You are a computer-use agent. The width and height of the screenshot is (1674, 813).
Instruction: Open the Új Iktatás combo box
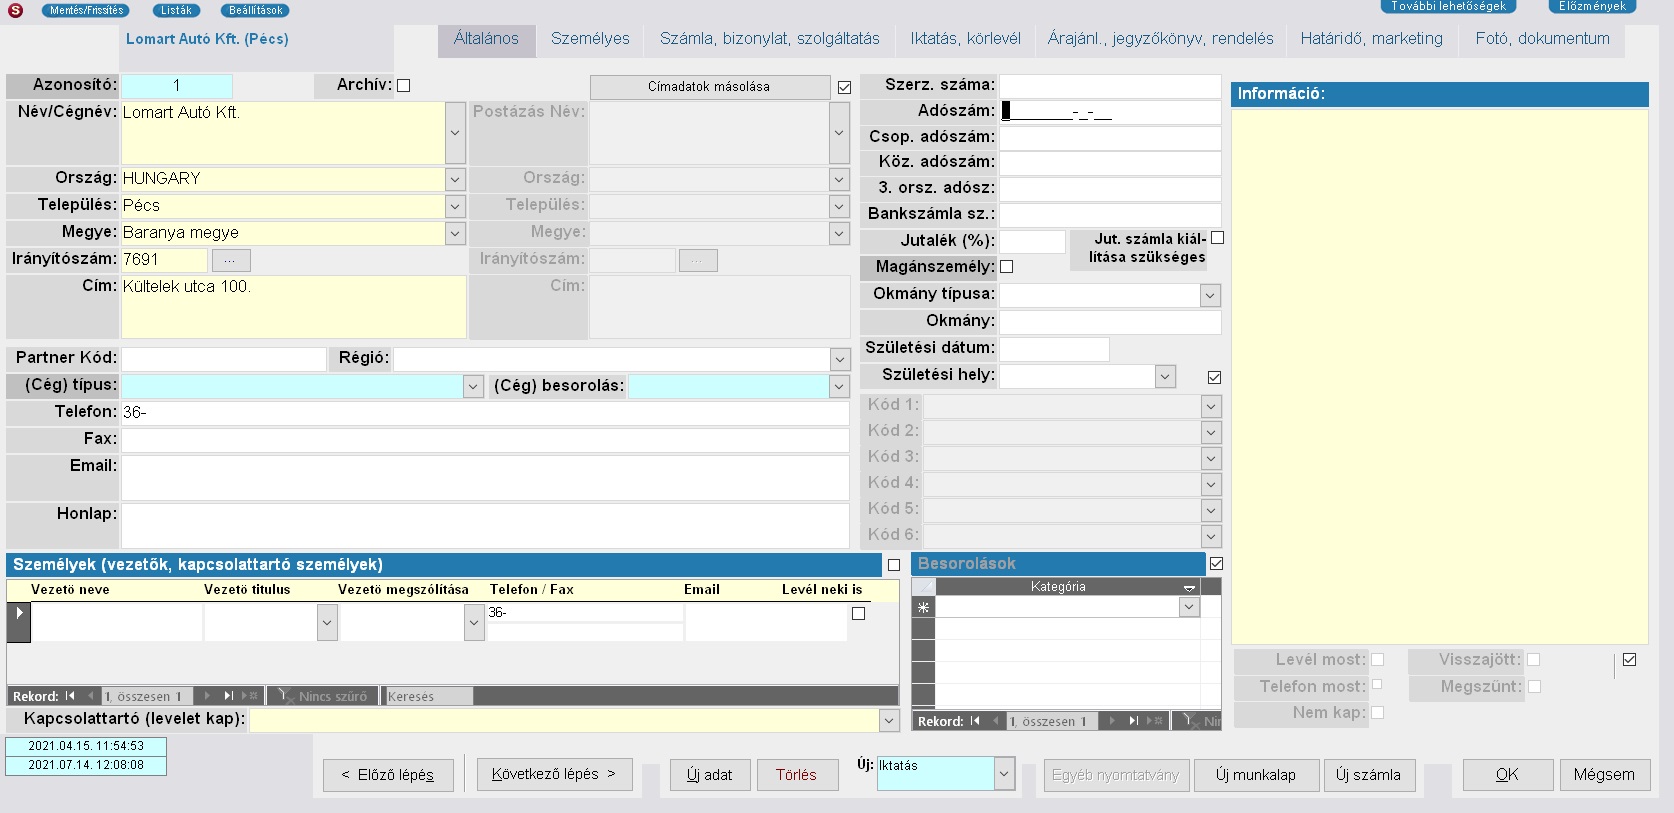point(1004,773)
